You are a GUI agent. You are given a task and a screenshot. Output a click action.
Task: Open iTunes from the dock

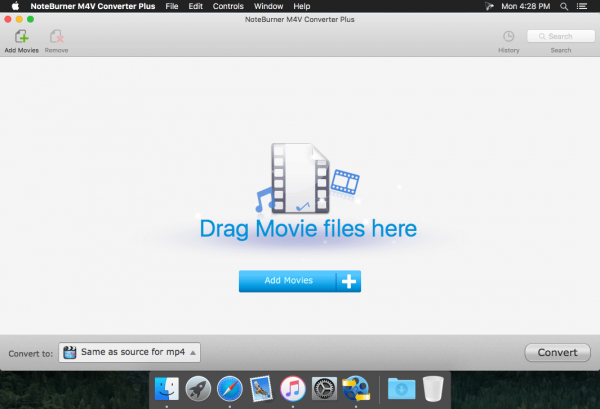(x=293, y=389)
